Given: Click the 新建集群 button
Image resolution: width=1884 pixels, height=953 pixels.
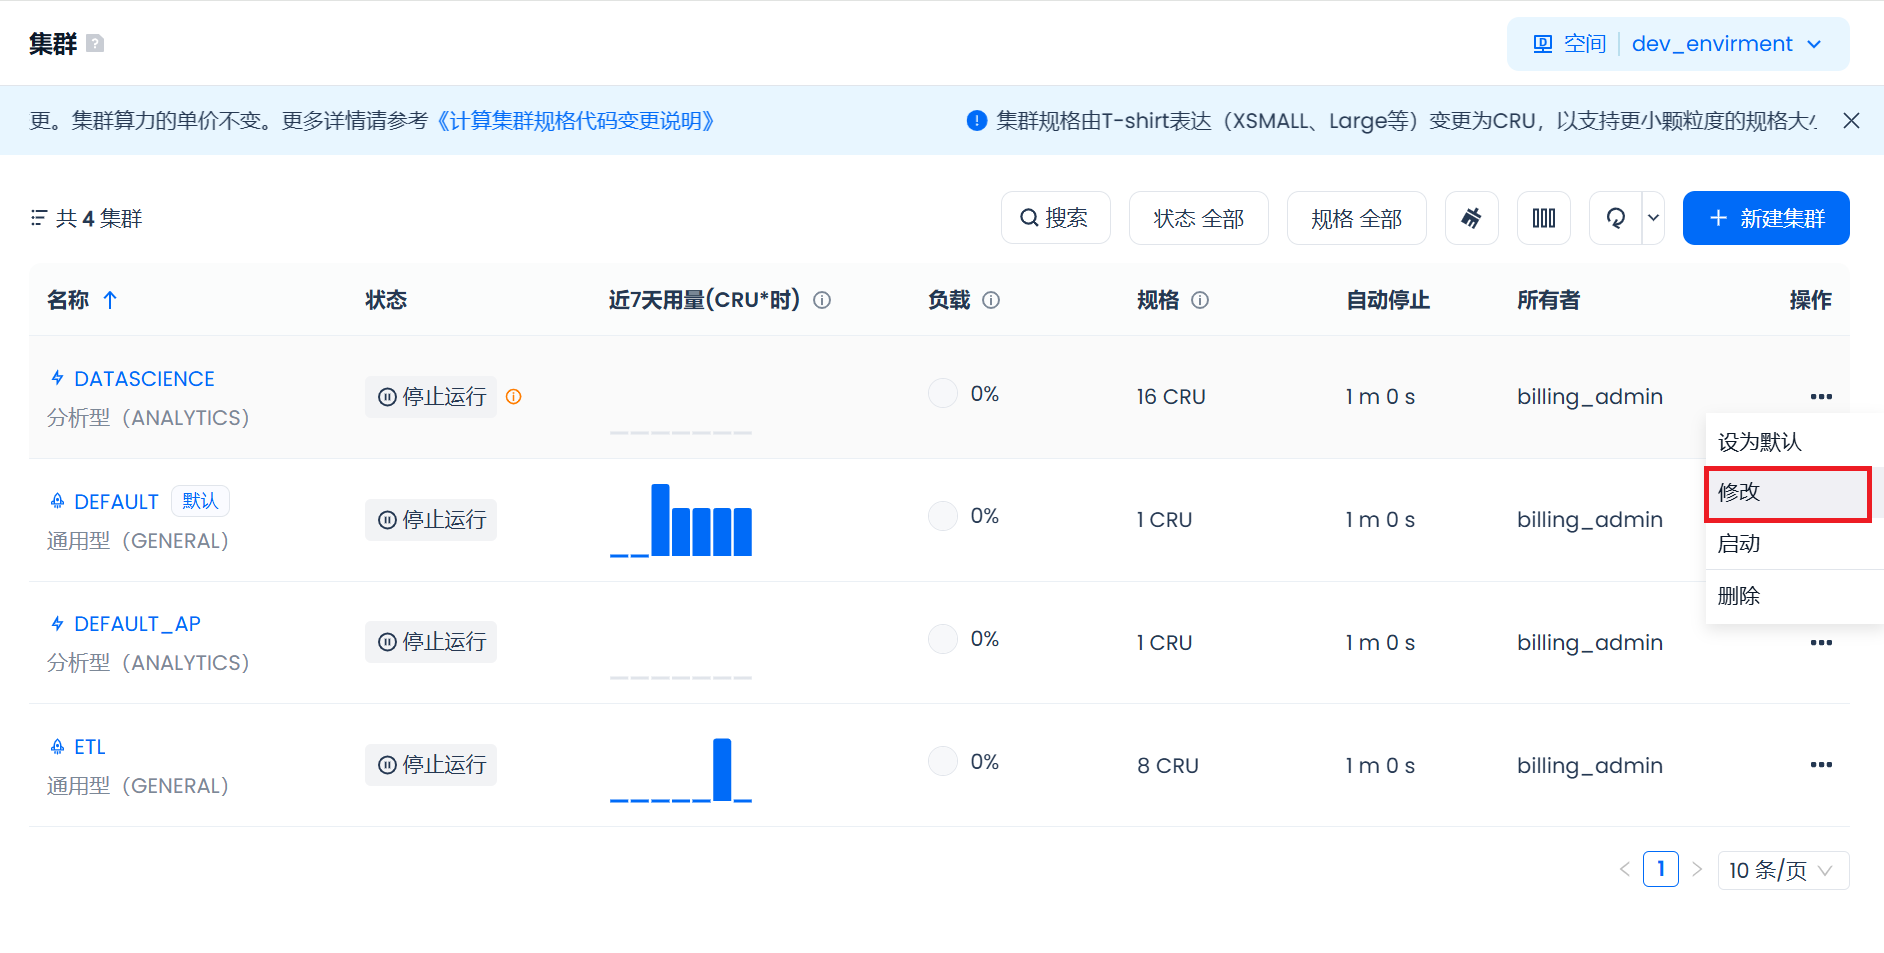Looking at the screenshot, I should (x=1765, y=218).
